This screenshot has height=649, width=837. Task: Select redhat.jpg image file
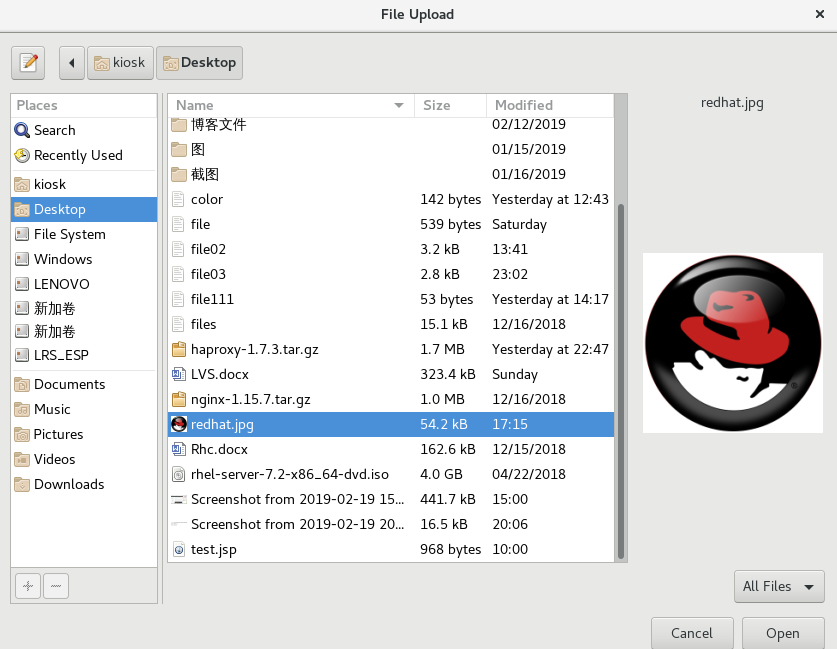pyautogui.click(x=391, y=424)
